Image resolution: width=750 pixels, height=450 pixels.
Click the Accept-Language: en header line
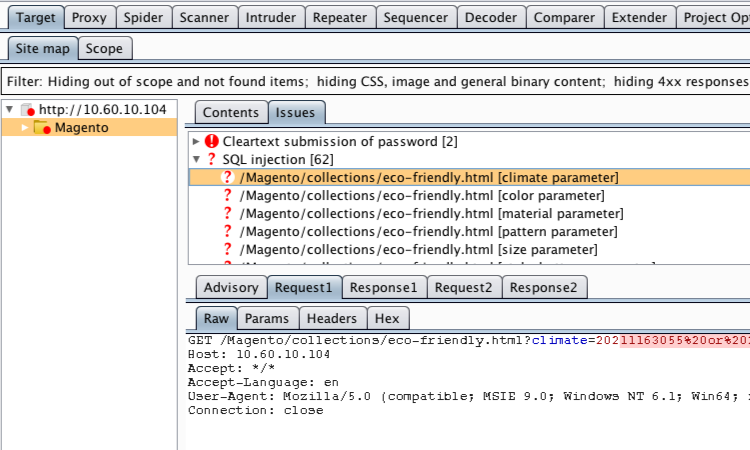point(263,383)
